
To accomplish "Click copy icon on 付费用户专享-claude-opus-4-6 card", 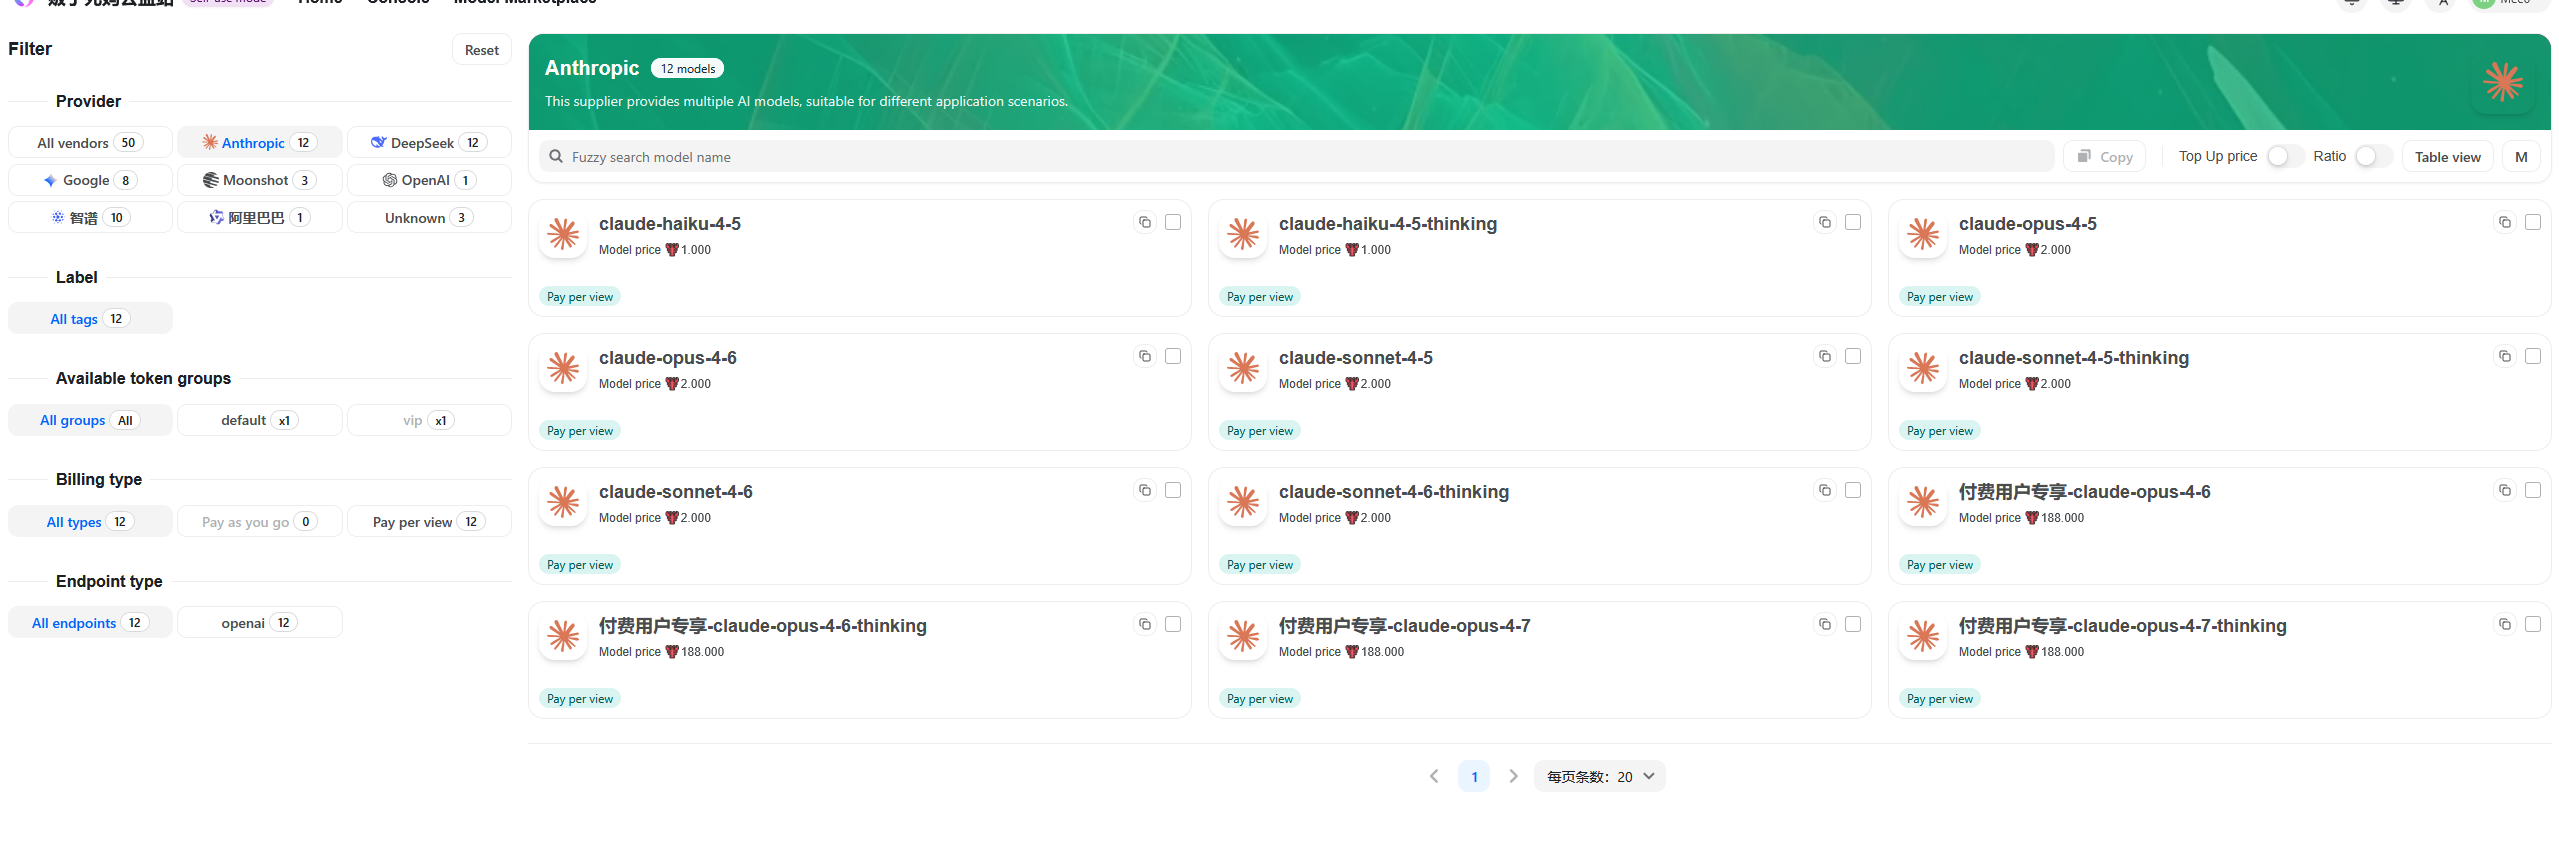I will (x=2505, y=490).
